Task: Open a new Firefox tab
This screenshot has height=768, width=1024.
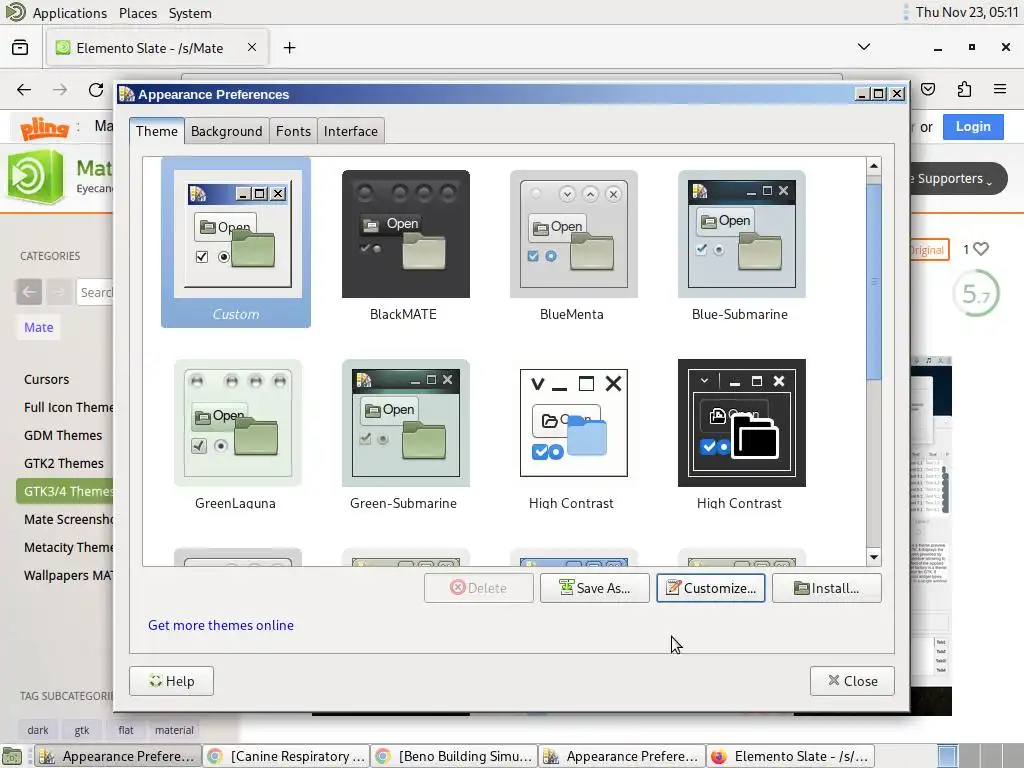Action: click(289, 48)
